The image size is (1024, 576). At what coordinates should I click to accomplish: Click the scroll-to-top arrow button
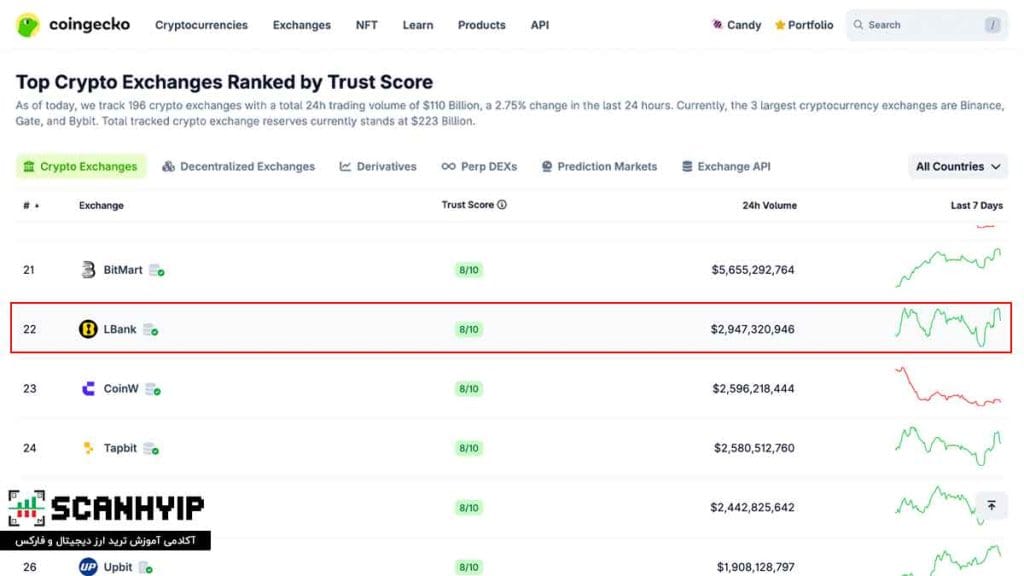[x=991, y=505]
